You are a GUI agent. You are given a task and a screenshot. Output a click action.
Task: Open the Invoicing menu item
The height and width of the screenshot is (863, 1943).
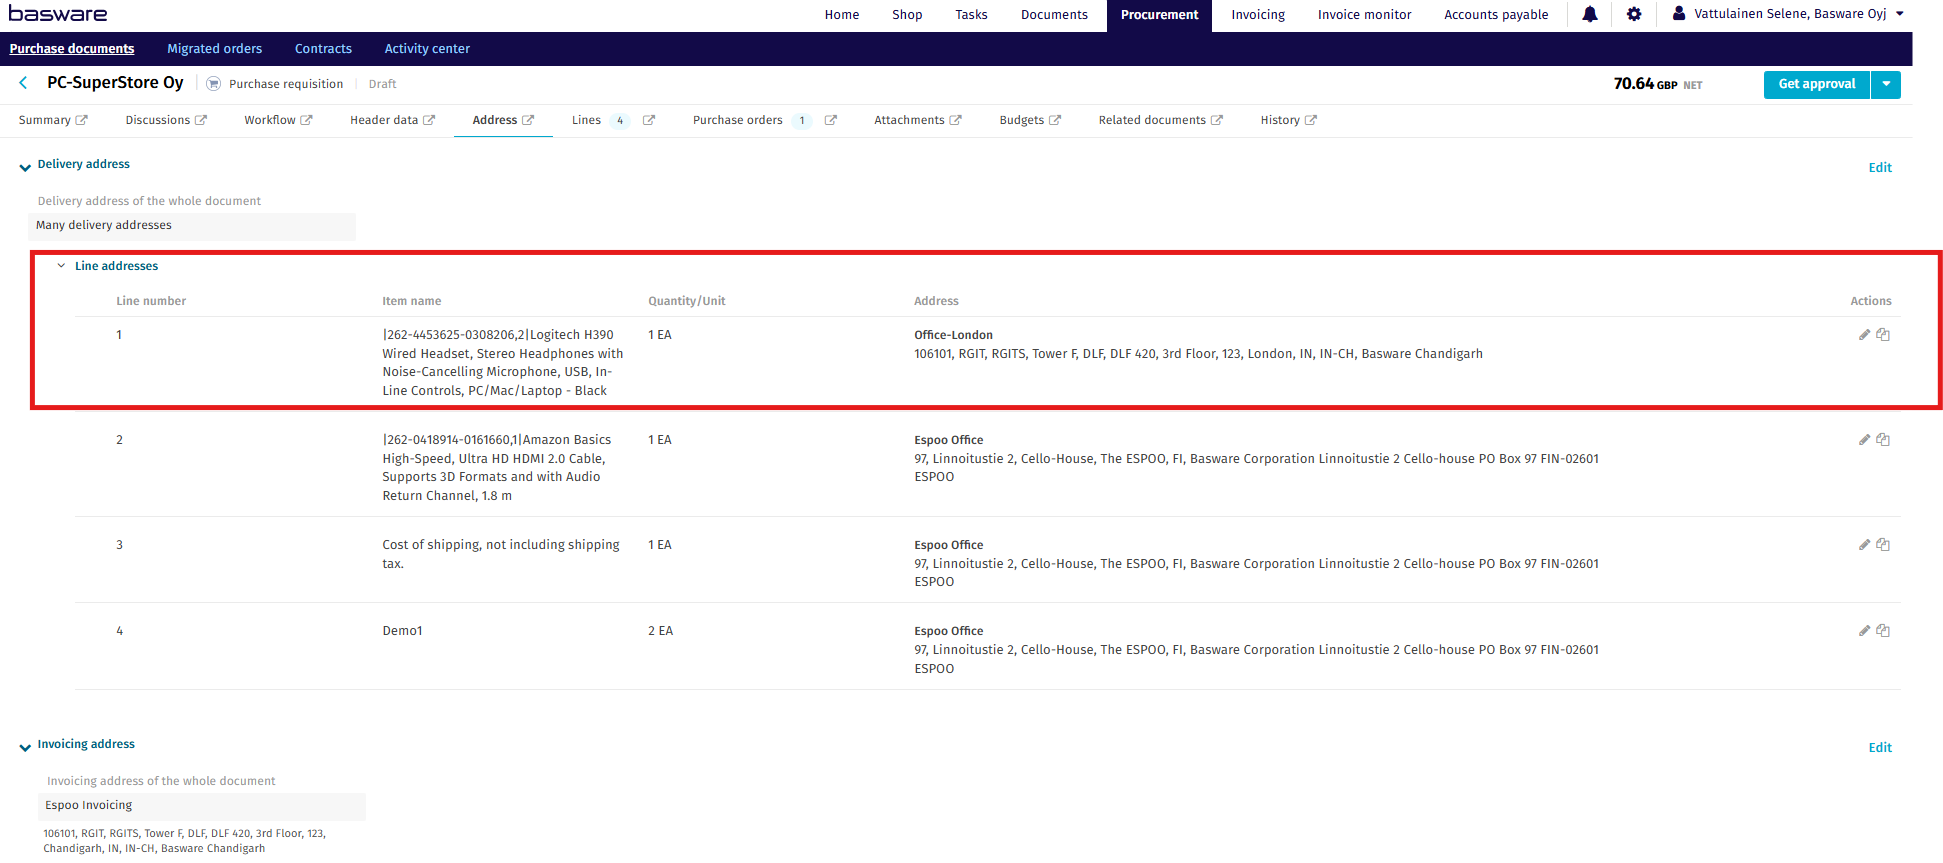1257,15
